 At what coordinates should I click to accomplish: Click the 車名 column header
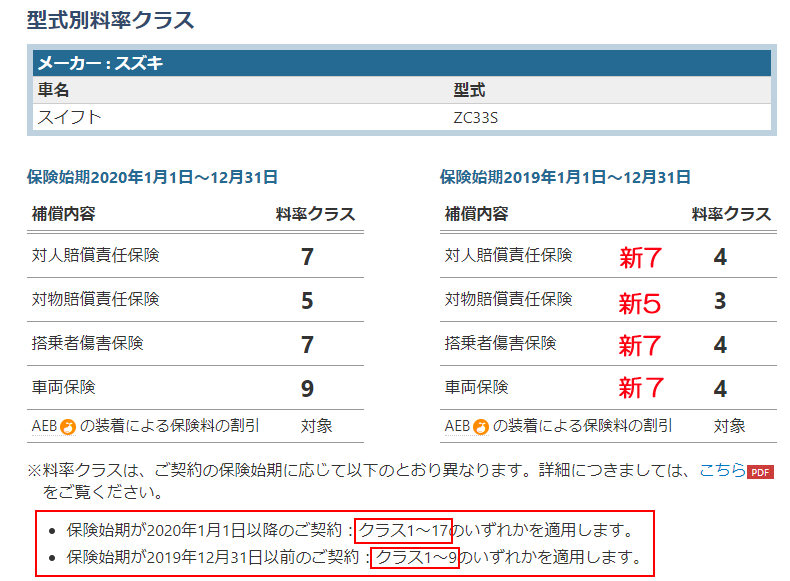[53, 90]
